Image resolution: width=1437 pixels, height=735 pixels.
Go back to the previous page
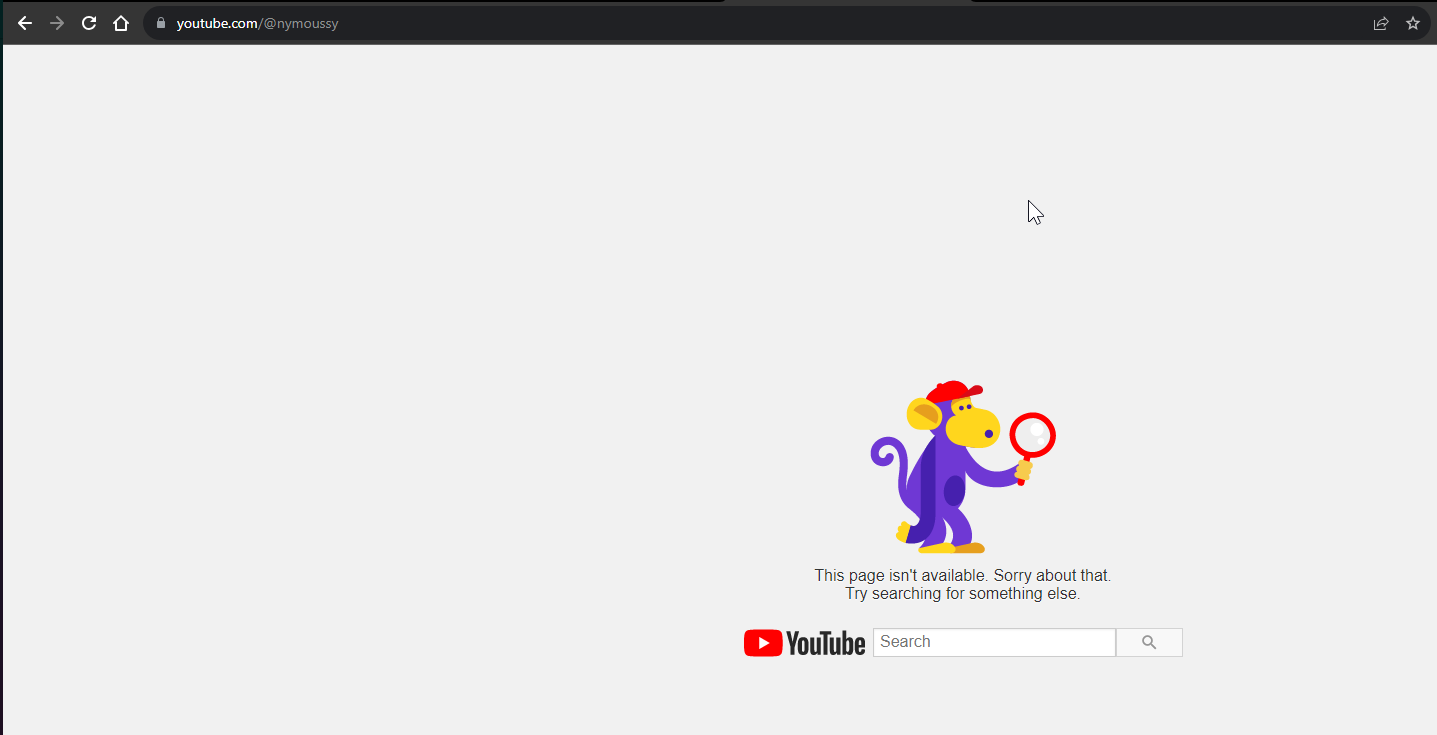pyautogui.click(x=25, y=23)
